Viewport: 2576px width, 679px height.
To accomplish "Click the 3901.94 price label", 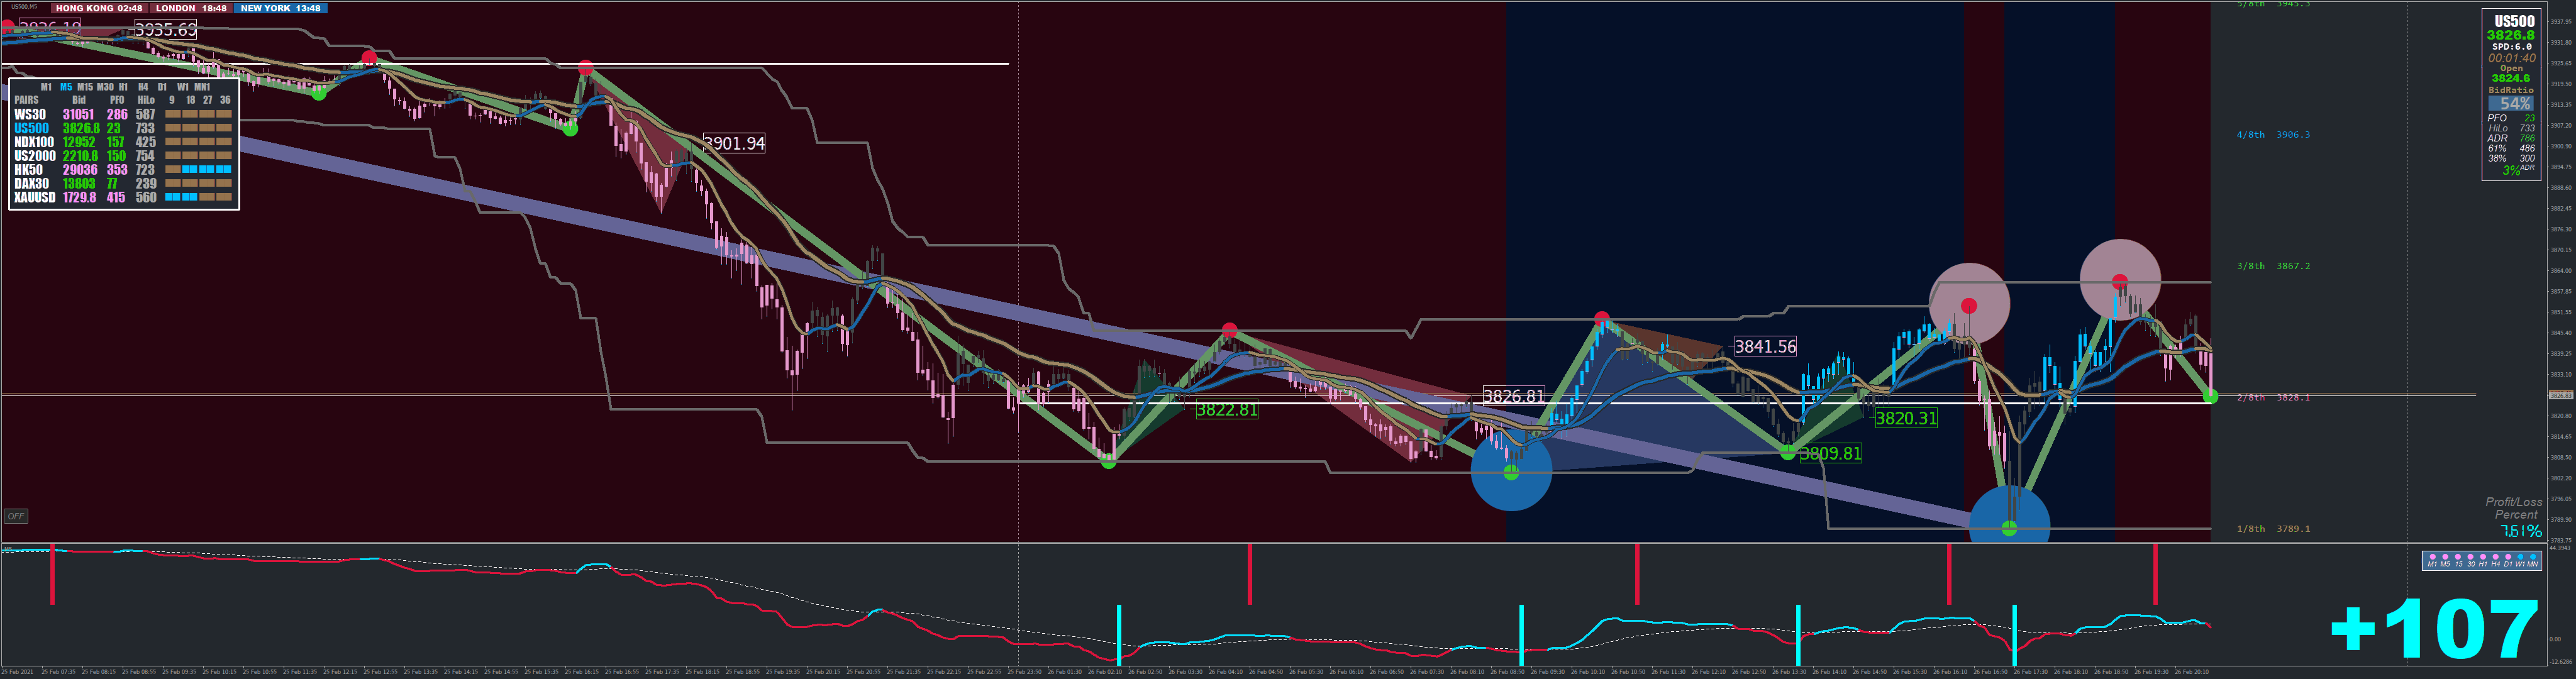I will 734,144.
